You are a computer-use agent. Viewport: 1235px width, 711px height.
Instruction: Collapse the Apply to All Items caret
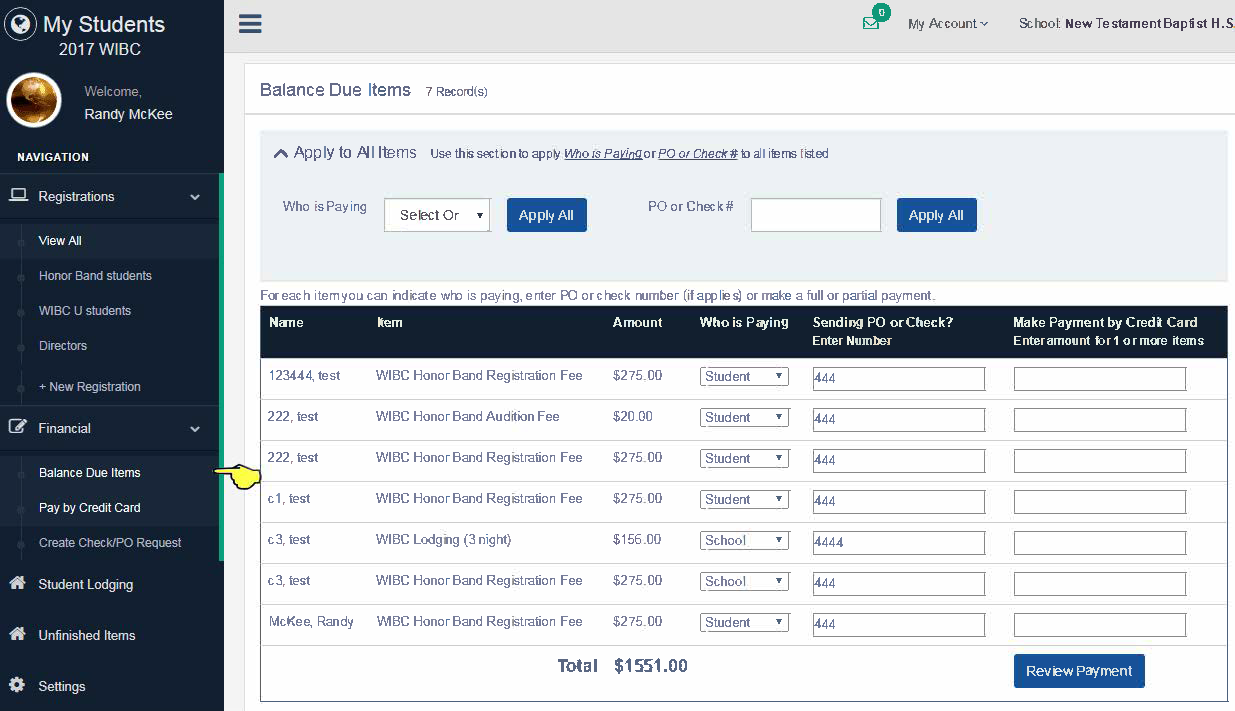click(x=280, y=154)
